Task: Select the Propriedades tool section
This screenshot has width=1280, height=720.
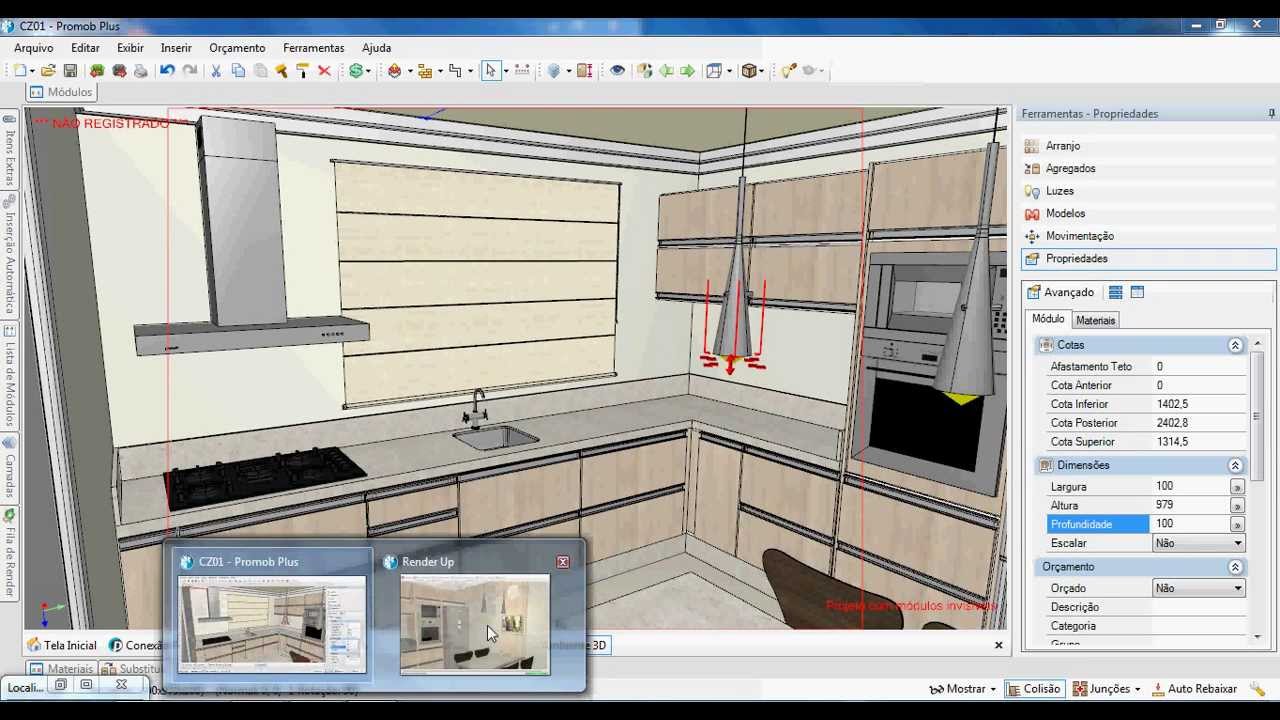Action: pyautogui.click(x=1148, y=258)
